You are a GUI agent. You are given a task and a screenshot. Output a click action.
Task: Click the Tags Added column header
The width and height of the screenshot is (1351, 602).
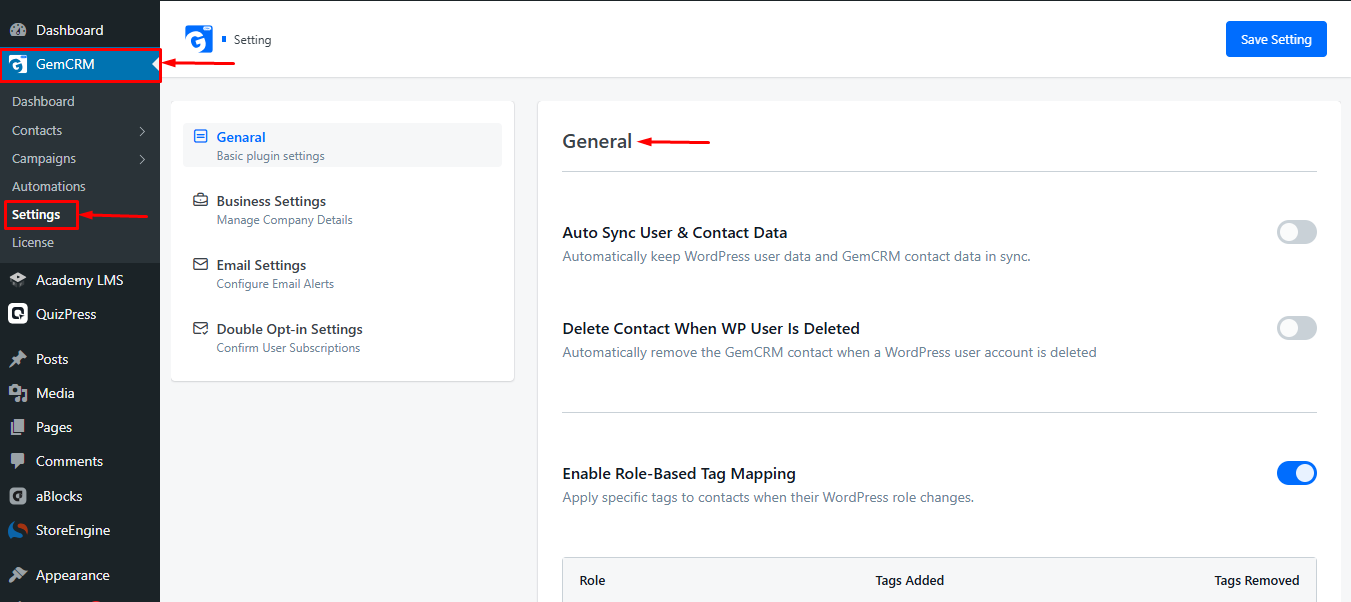(x=909, y=580)
